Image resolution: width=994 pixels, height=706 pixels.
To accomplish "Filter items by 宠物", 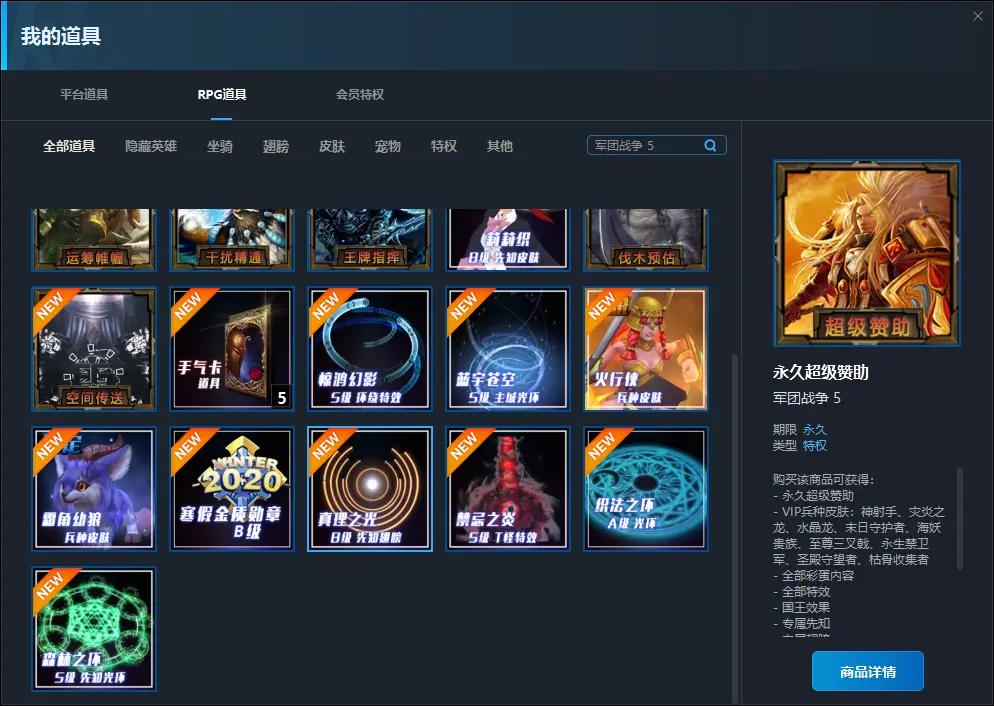I will (x=388, y=146).
